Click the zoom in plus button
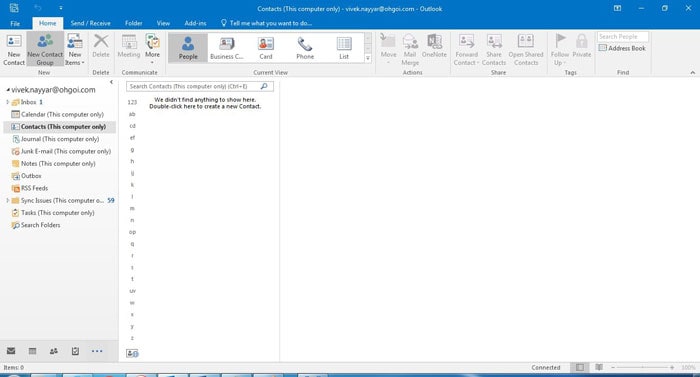This screenshot has width=700, height=377. [x=672, y=367]
